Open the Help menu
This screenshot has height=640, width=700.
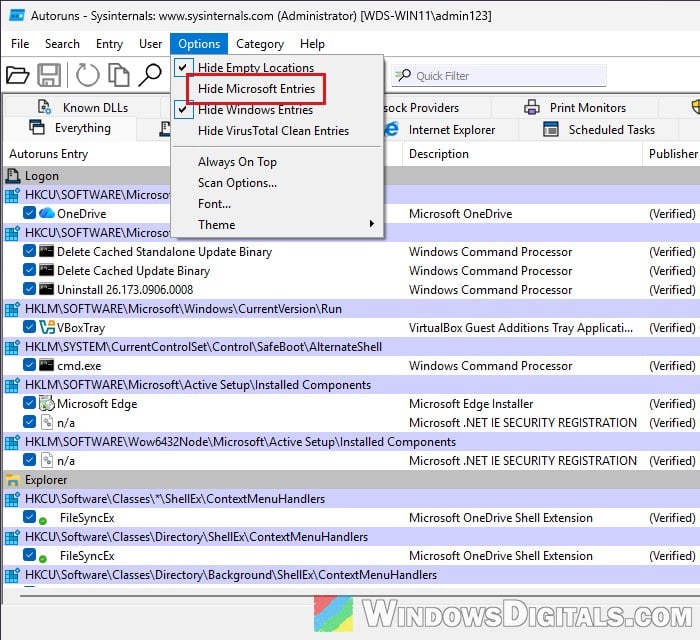[312, 44]
